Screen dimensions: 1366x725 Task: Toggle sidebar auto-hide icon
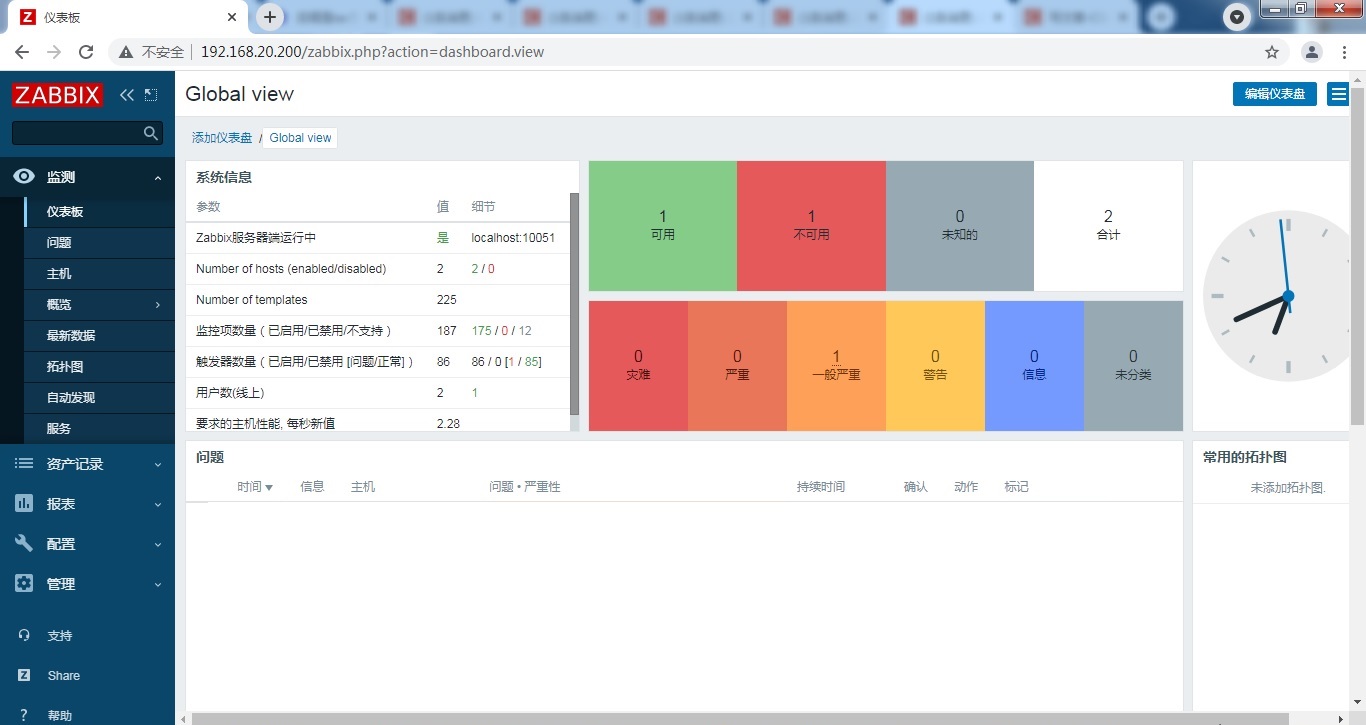(x=151, y=95)
